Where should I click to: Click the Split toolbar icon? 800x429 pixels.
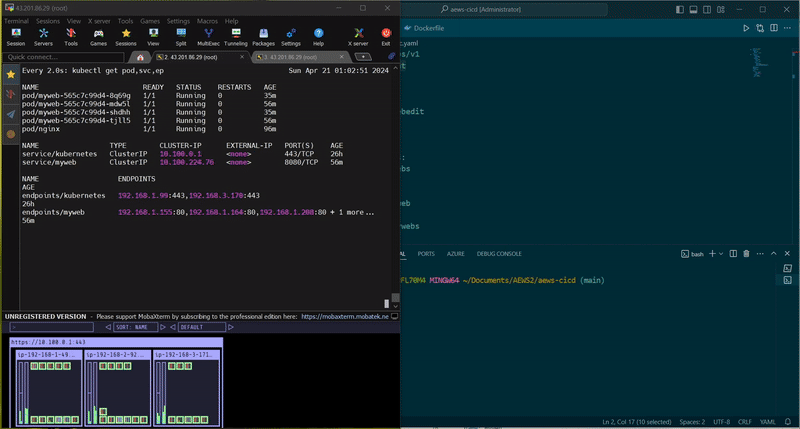(x=181, y=37)
